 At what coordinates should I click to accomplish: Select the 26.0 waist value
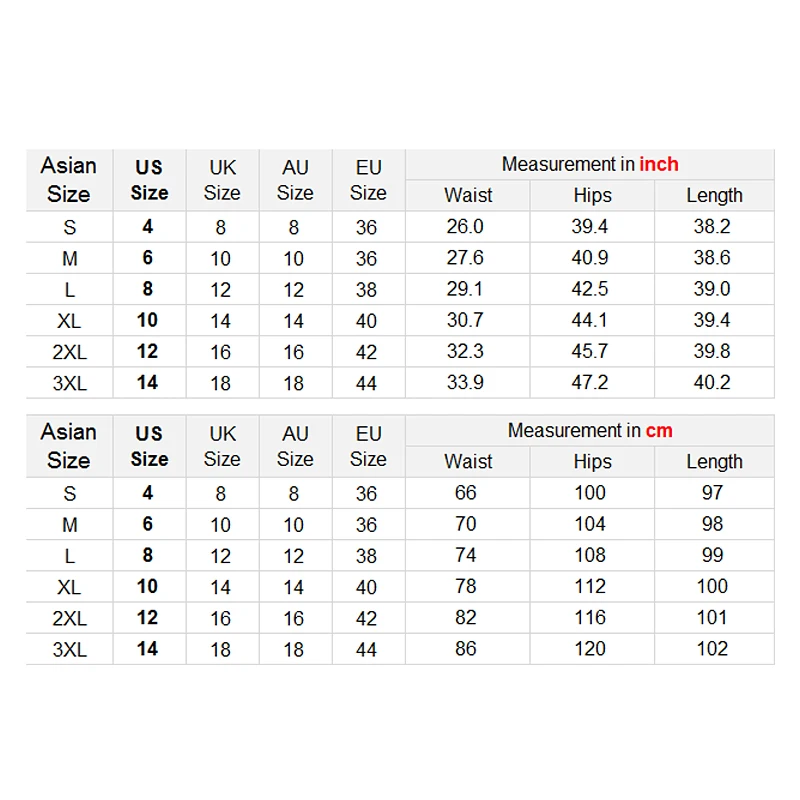[x=465, y=227]
